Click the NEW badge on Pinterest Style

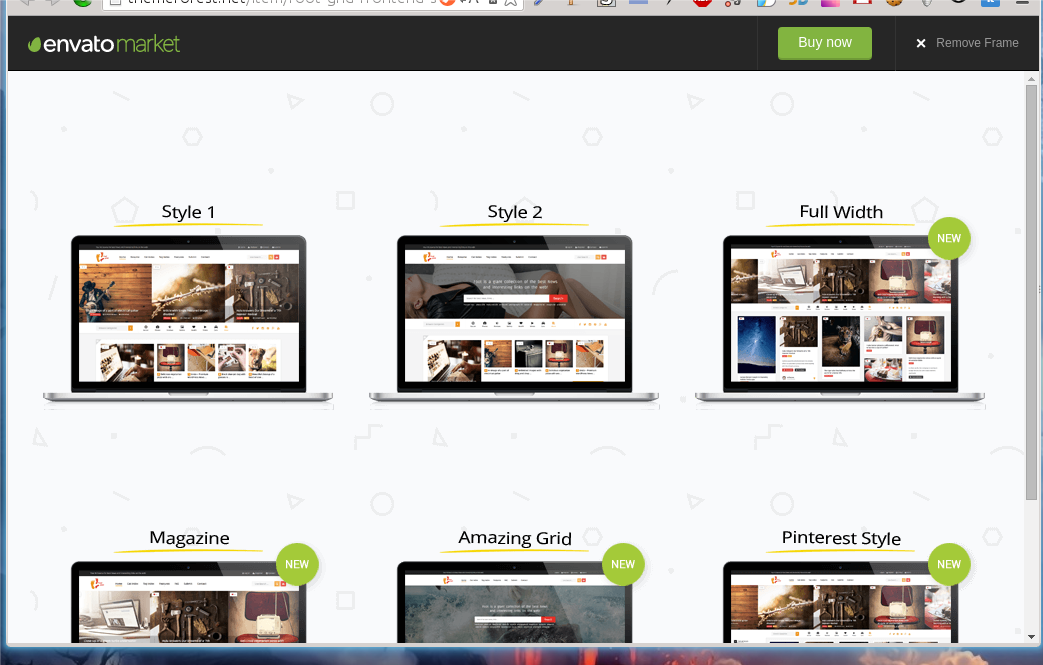[x=948, y=564]
